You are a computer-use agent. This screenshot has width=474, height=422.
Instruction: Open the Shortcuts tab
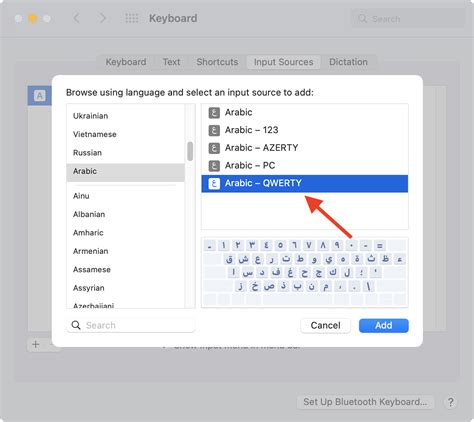pyautogui.click(x=217, y=62)
